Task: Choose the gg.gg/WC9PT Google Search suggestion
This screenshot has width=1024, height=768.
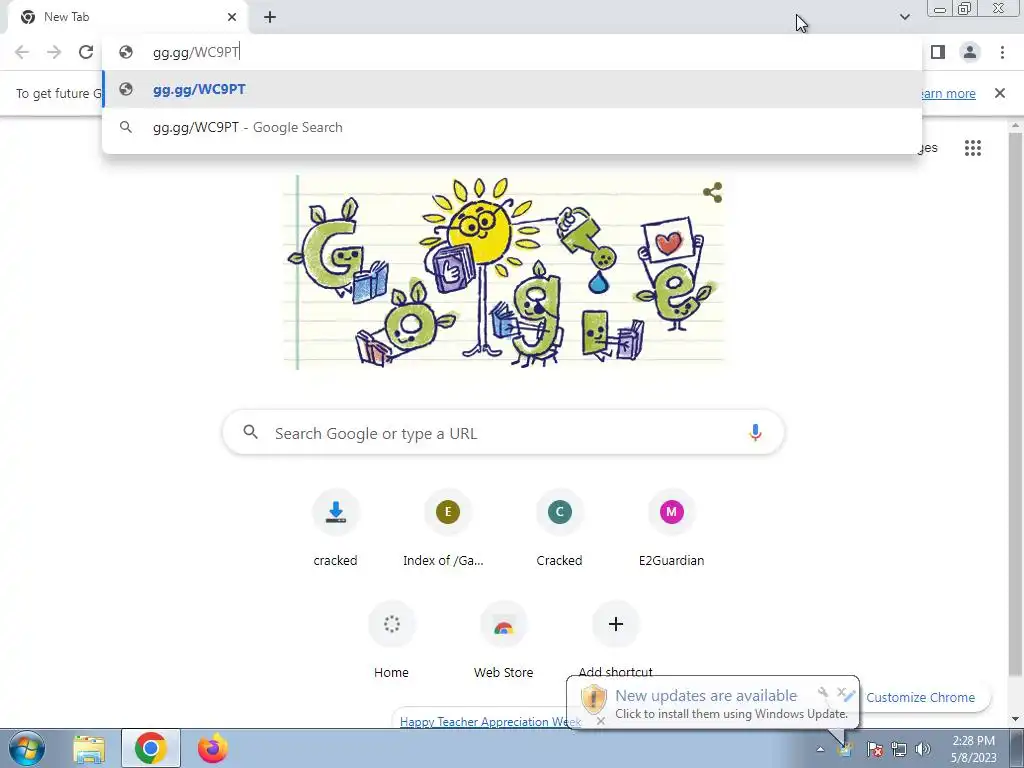Action: pos(512,127)
